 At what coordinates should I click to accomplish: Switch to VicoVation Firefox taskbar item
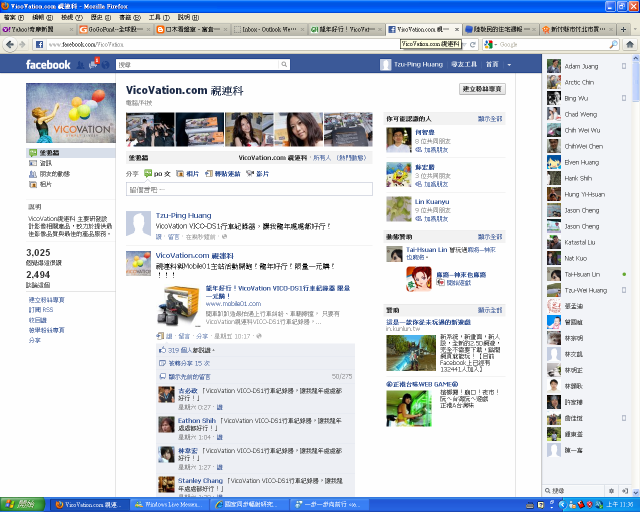coord(89,505)
